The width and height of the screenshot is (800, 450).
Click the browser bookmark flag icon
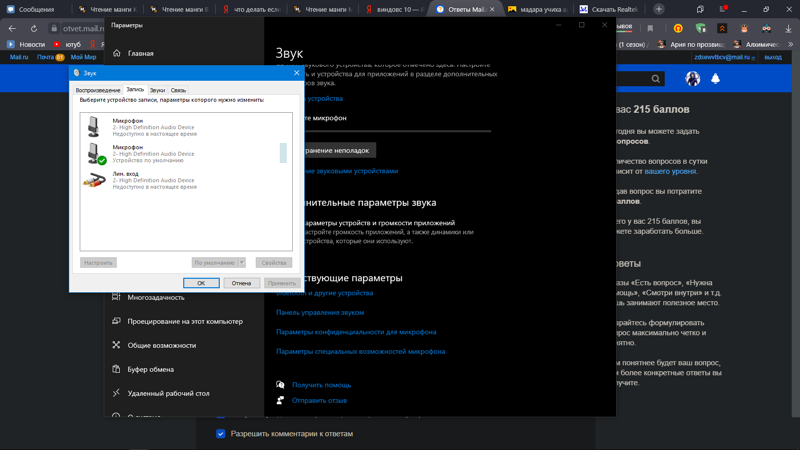(650, 29)
